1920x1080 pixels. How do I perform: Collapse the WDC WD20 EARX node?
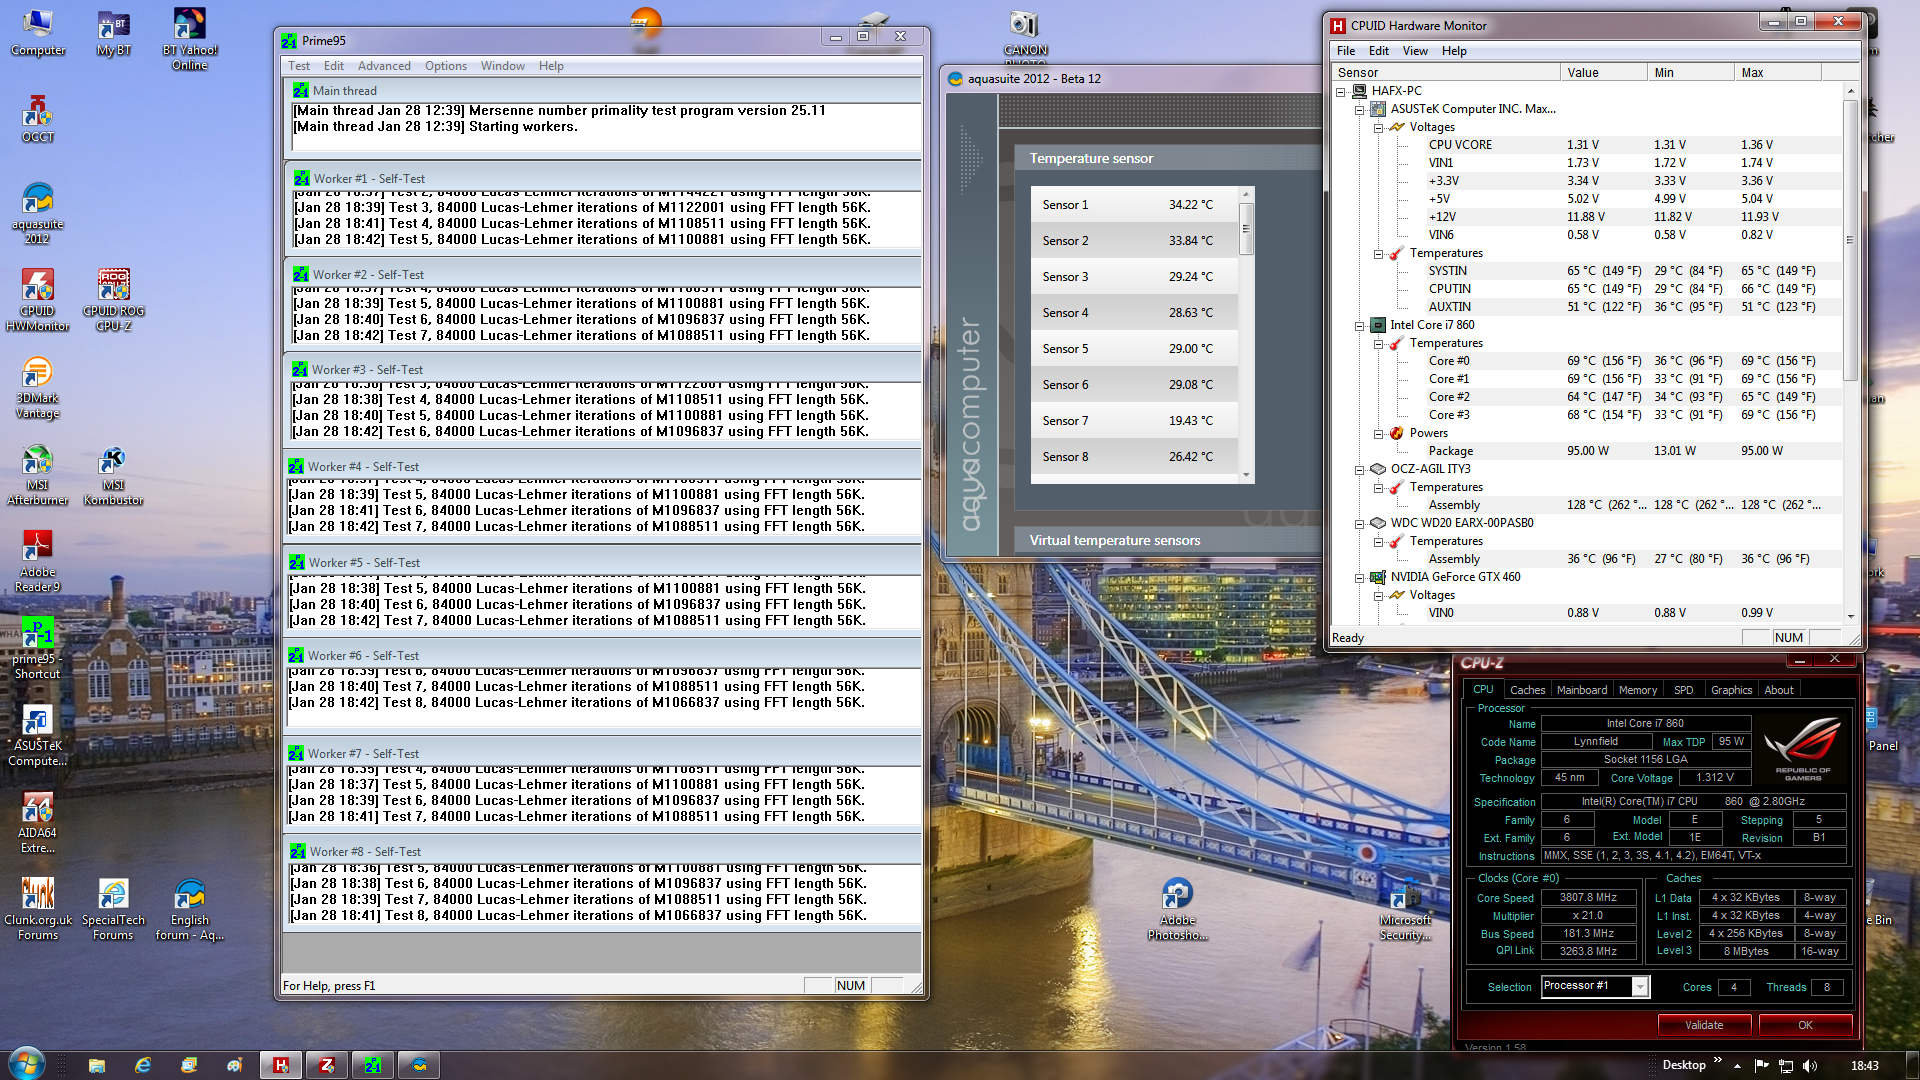tap(1359, 523)
